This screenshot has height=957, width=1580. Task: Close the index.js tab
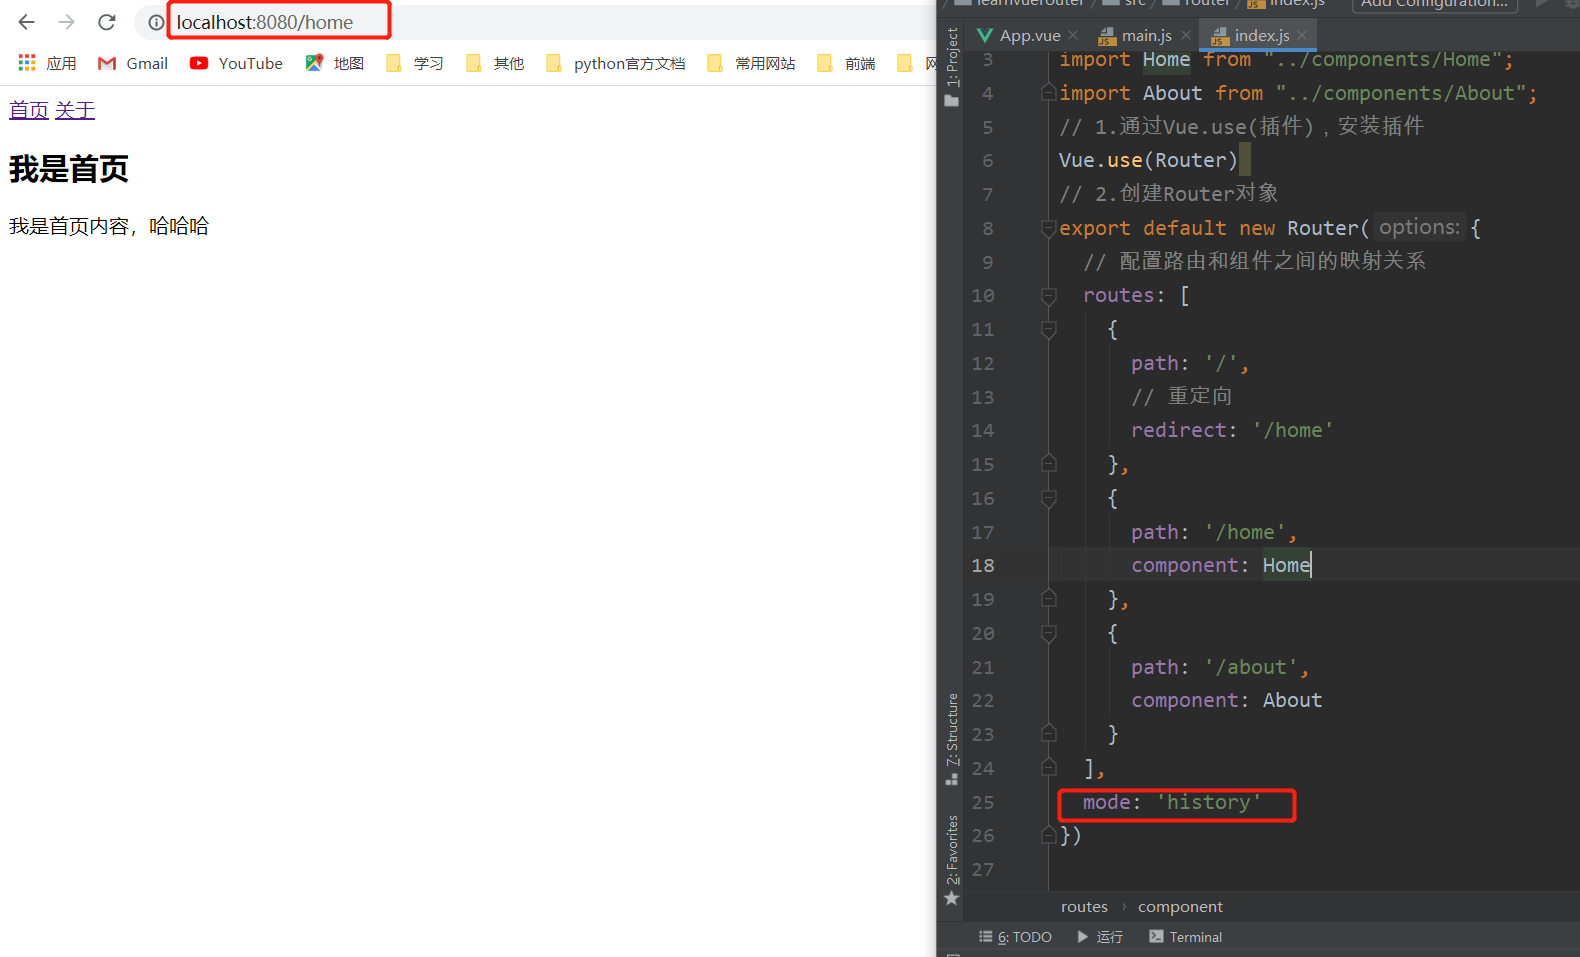pos(1302,36)
